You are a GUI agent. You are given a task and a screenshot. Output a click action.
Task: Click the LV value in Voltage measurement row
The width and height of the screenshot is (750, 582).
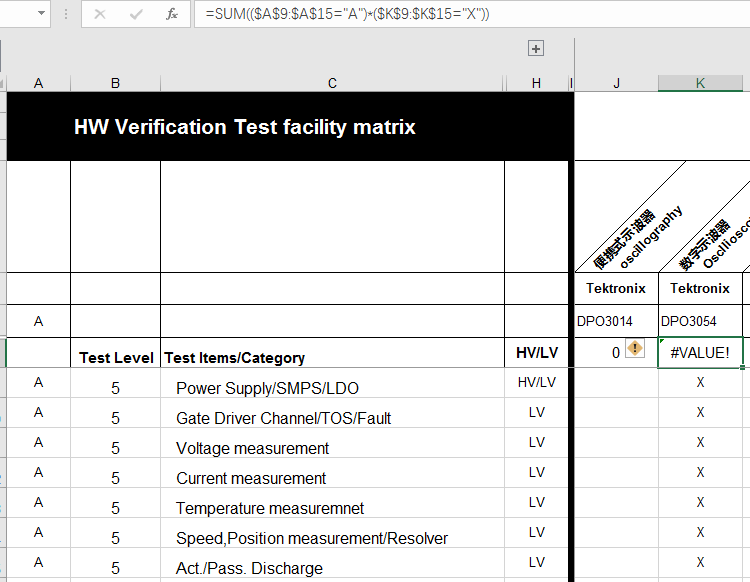pyautogui.click(x=536, y=442)
